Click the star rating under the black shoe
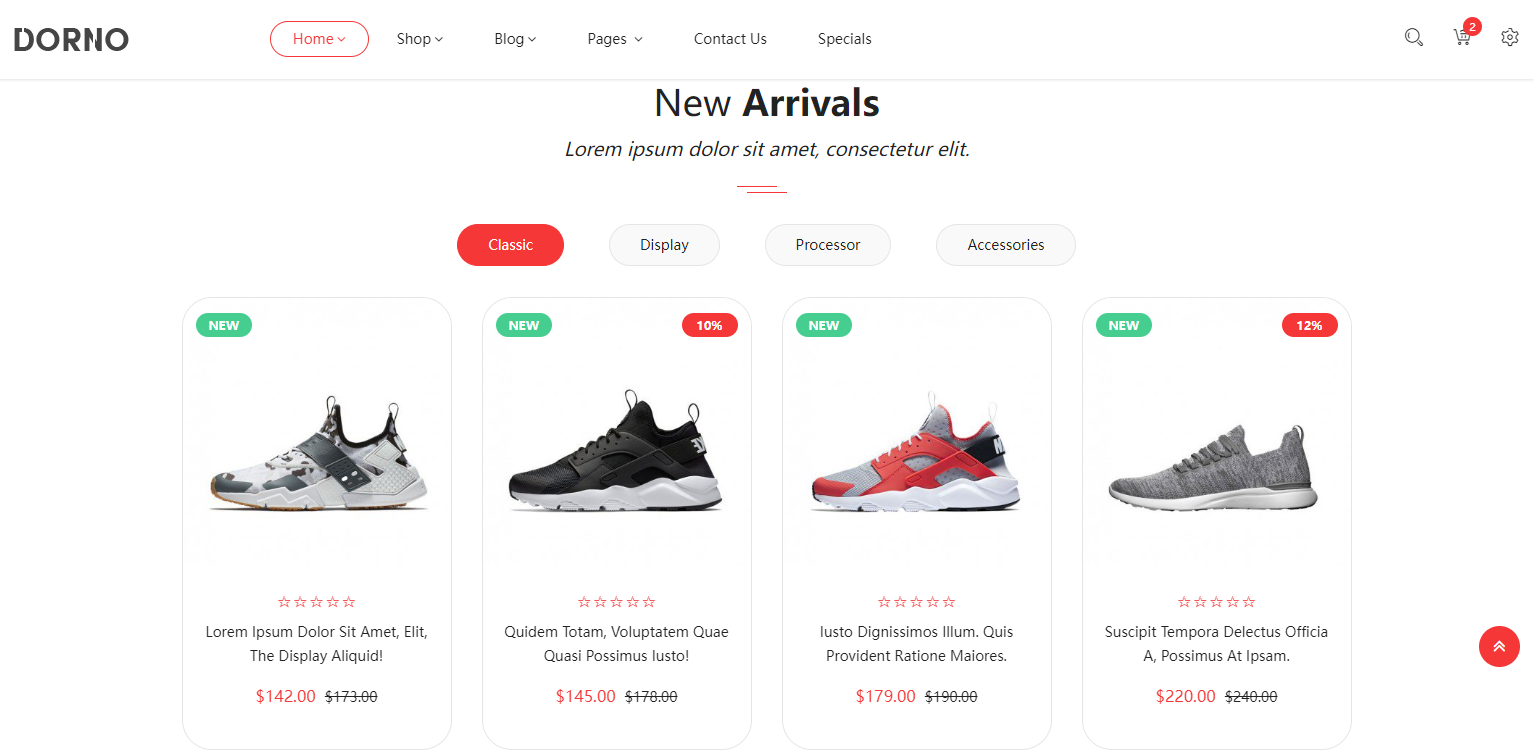1534x754 pixels. (616, 602)
